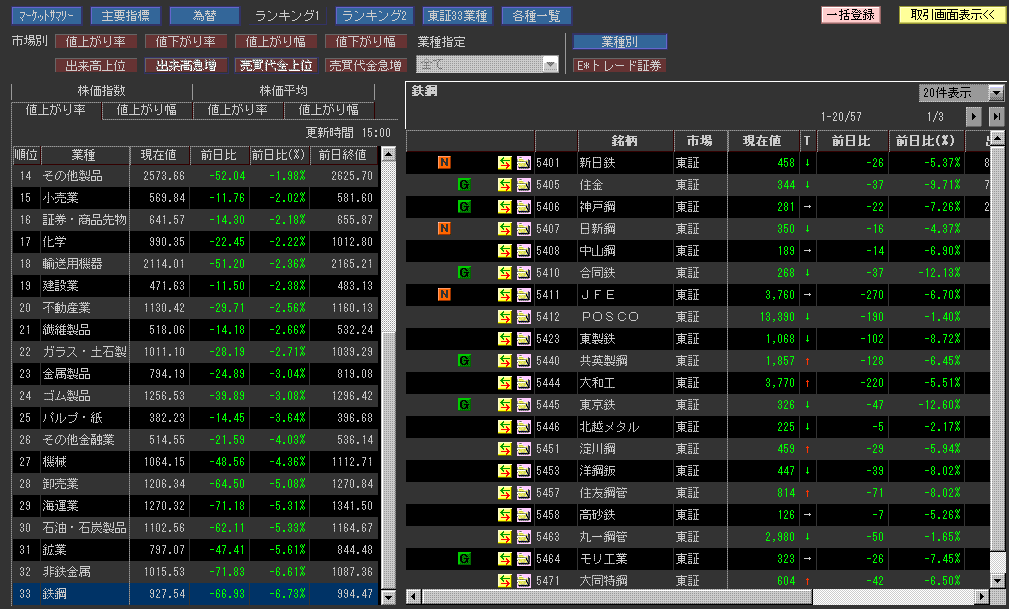Click the pink icon in the POSCO row
The width and height of the screenshot is (1009, 609).
pos(523,316)
